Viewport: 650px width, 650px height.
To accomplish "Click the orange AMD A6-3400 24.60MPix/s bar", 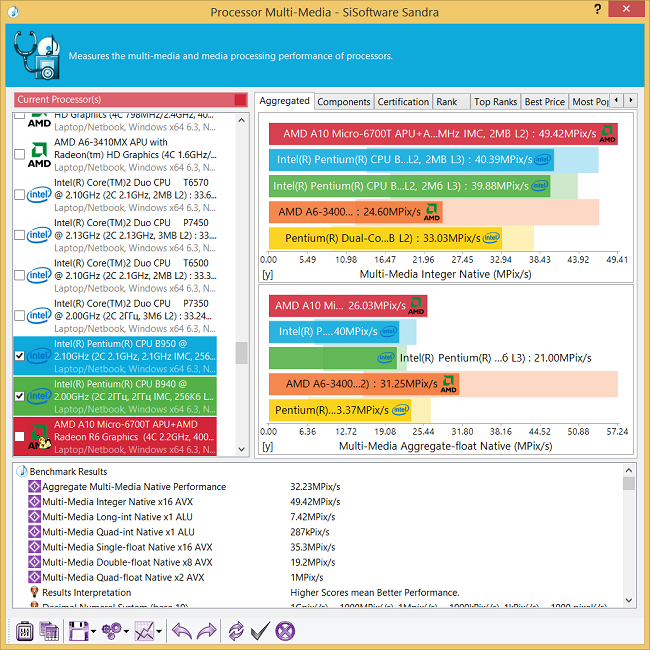I will pos(356,212).
